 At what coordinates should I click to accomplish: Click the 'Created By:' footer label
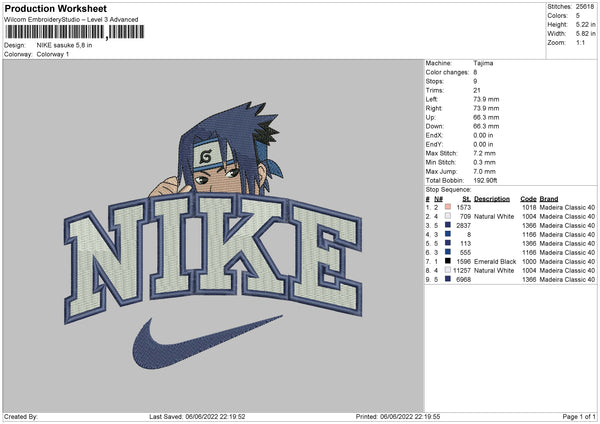[21, 417]
